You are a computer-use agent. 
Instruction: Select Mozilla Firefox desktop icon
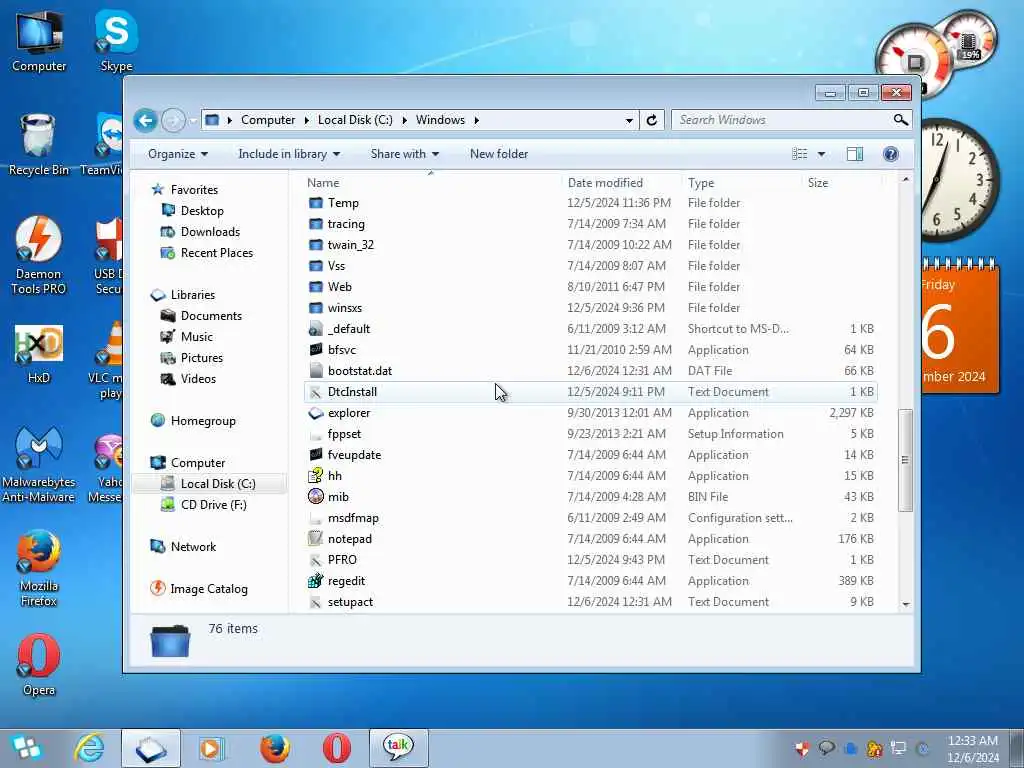click(39, 568)
